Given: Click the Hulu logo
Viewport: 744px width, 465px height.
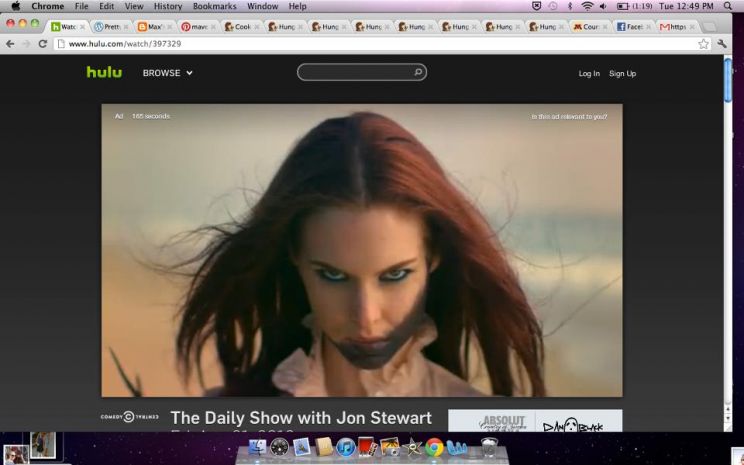Looking at the screenshot, I should [x=104, y=72].
